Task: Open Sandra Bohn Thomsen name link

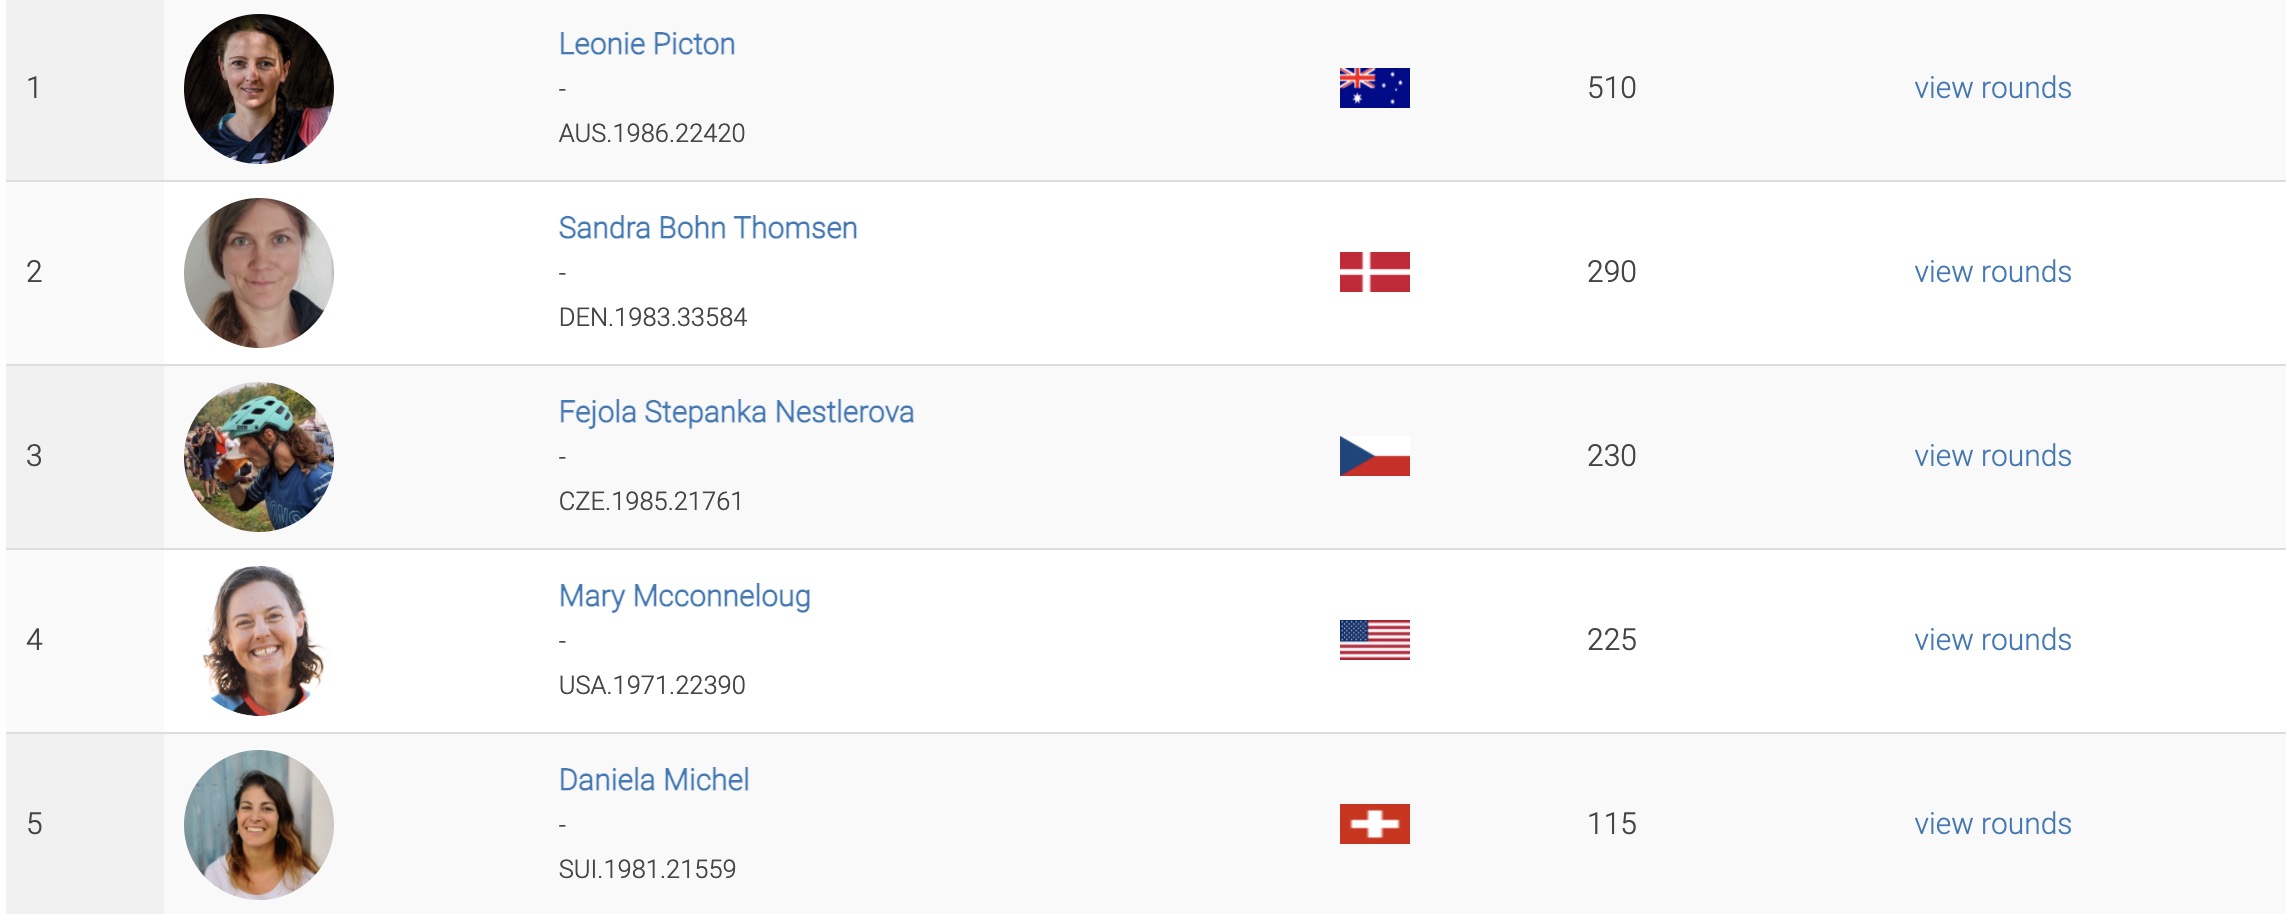Action: point(707,228)
